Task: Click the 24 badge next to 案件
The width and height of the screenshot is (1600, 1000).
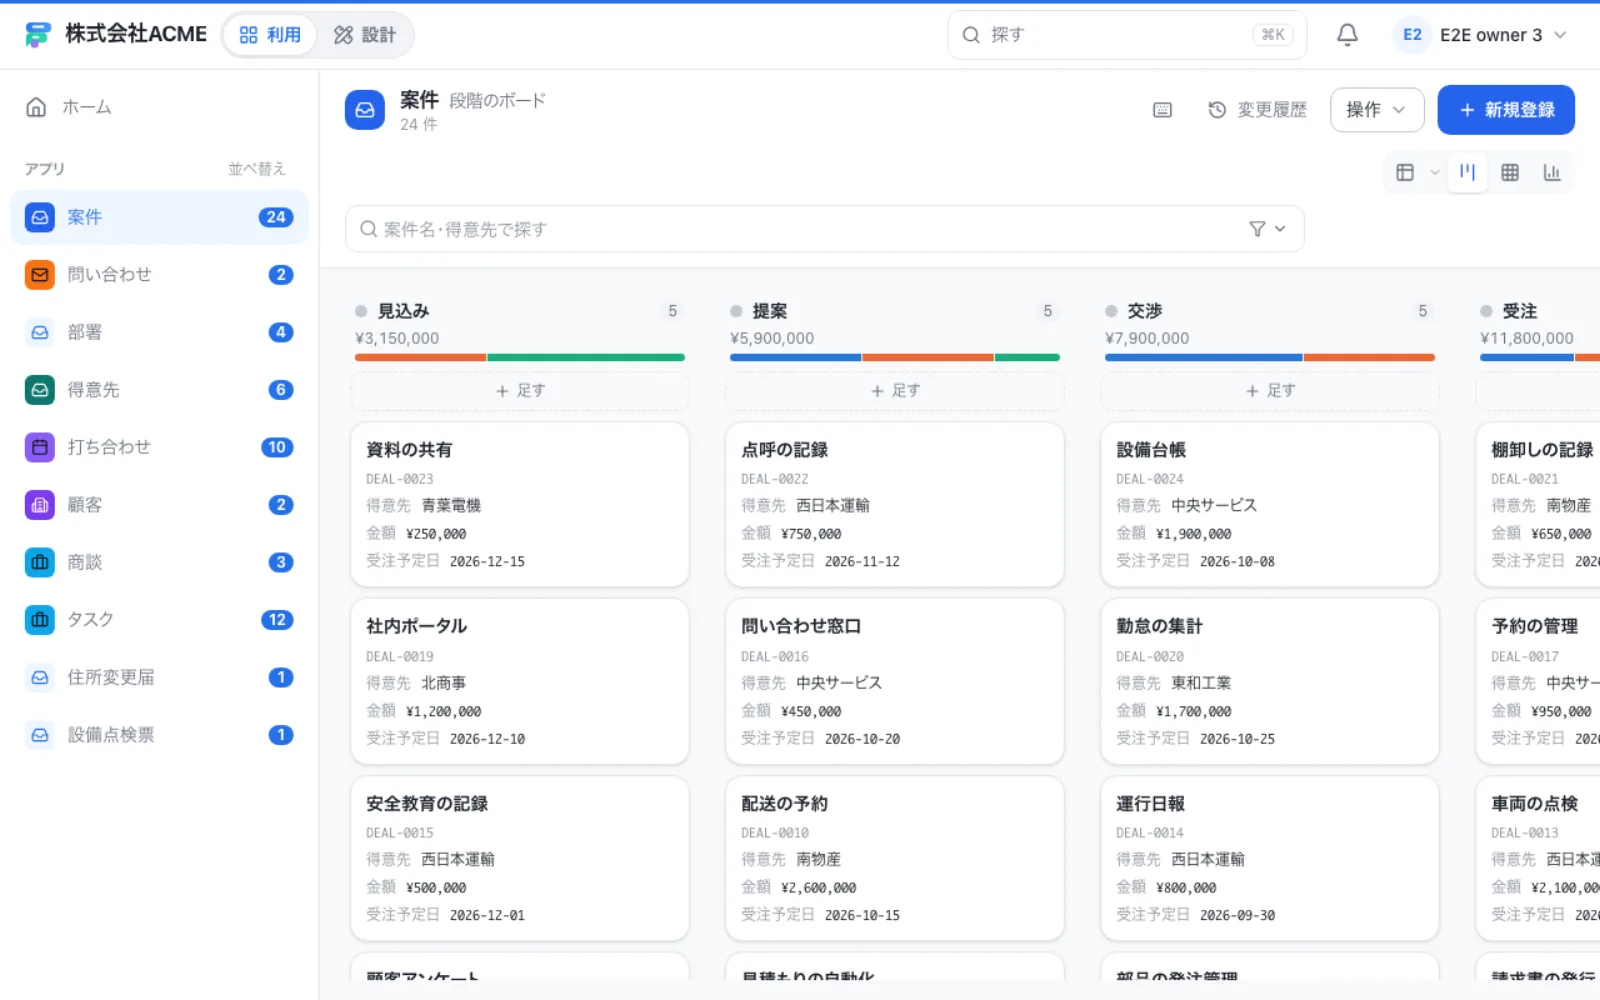Action: tap(276, 217)
